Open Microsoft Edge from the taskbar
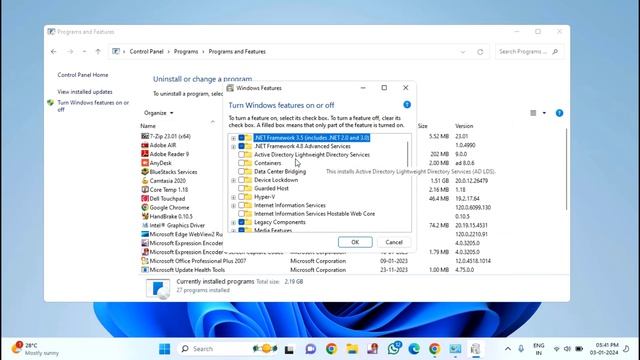 414,349
